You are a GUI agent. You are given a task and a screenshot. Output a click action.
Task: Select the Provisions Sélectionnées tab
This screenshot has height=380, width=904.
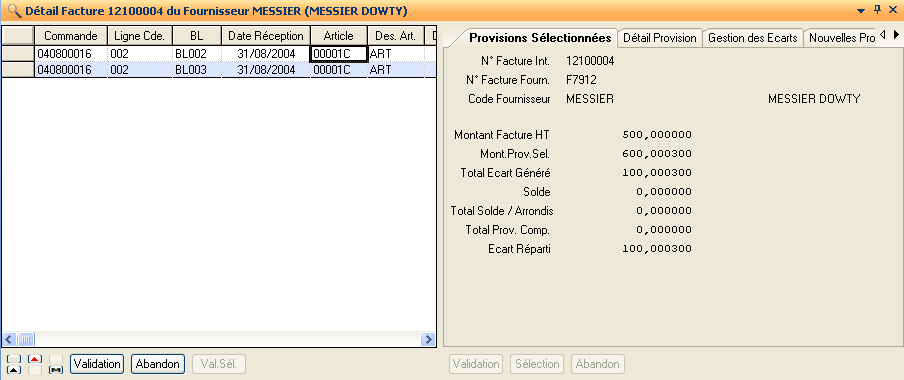pos(540,38)
